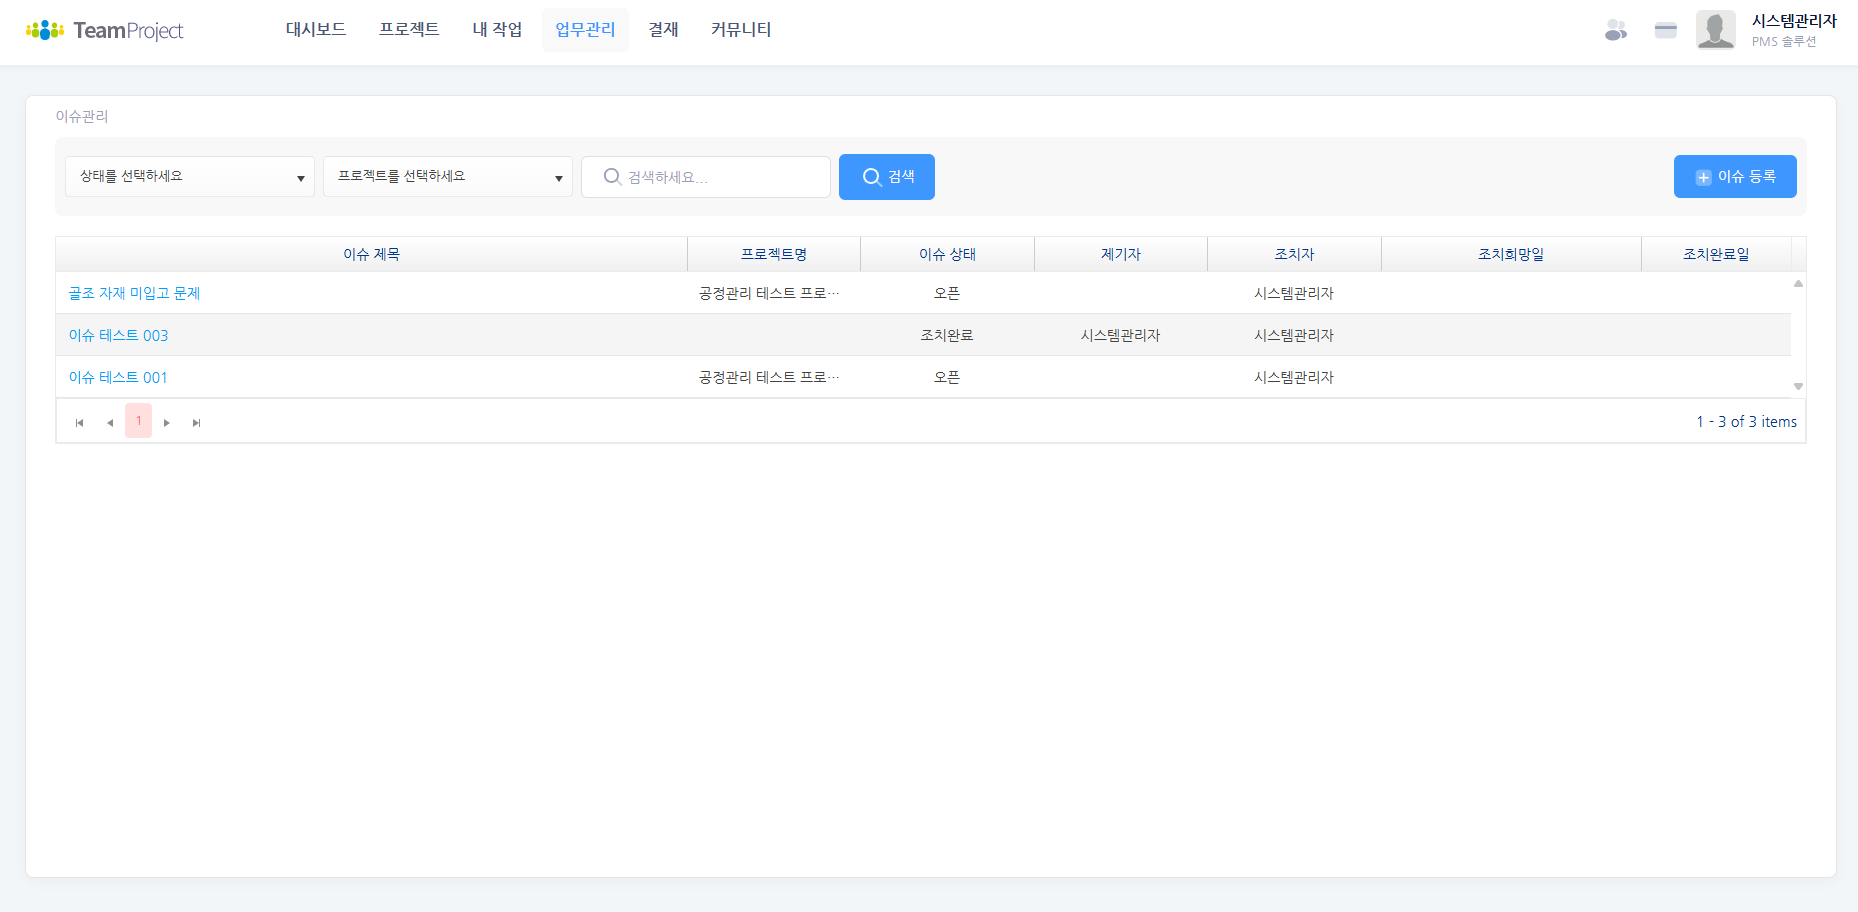Open the system administrator profile avatar
This screenshot has height=912, width=1858.
coord(1715,30)
